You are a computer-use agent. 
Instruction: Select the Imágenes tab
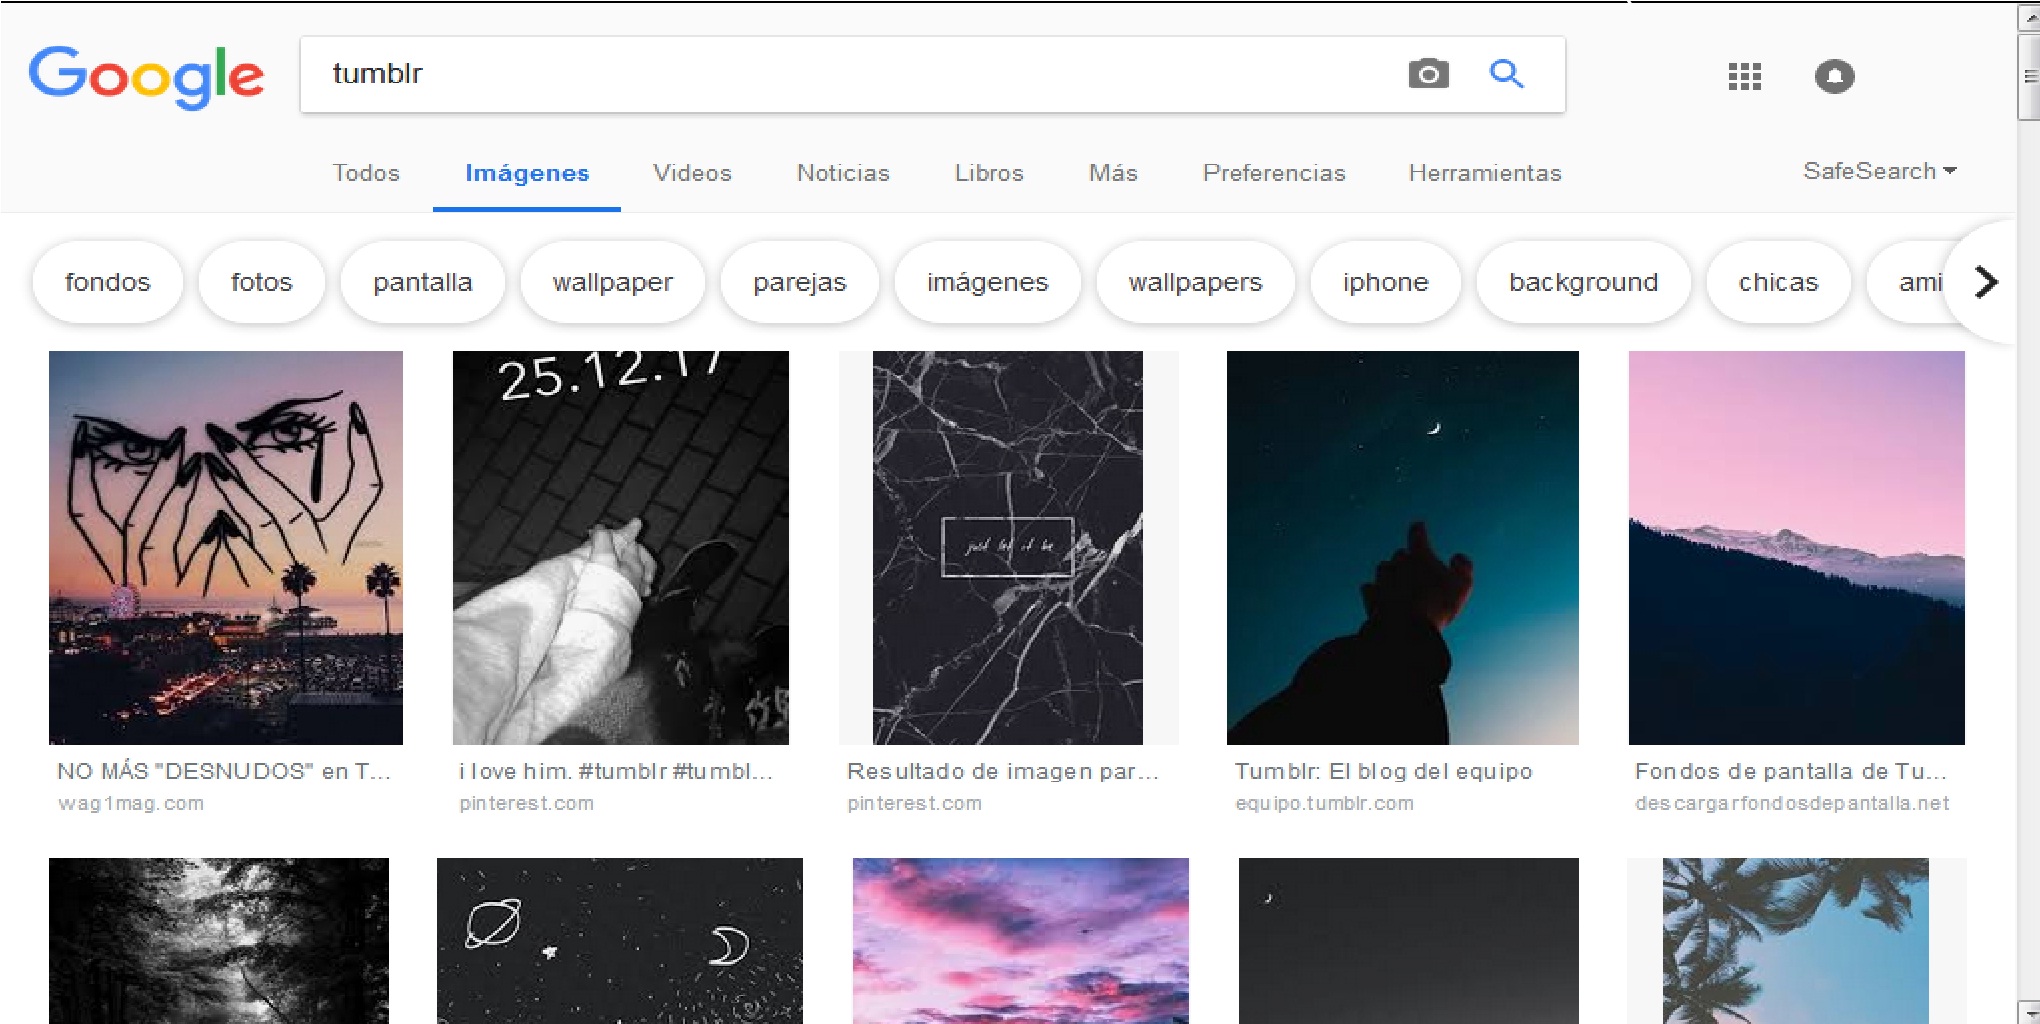(x=527, y=173)
